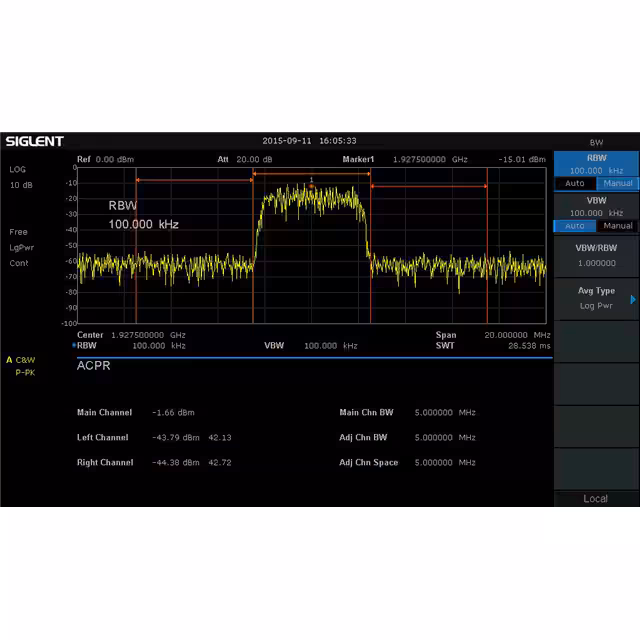
Task: Click the yellow trace A C&W indicator
Action: coord(21,360)
